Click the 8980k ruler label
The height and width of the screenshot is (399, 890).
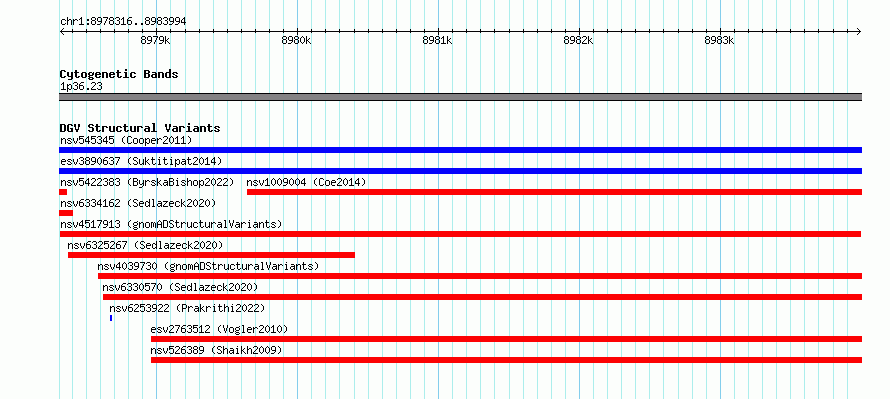click(296, 40)
